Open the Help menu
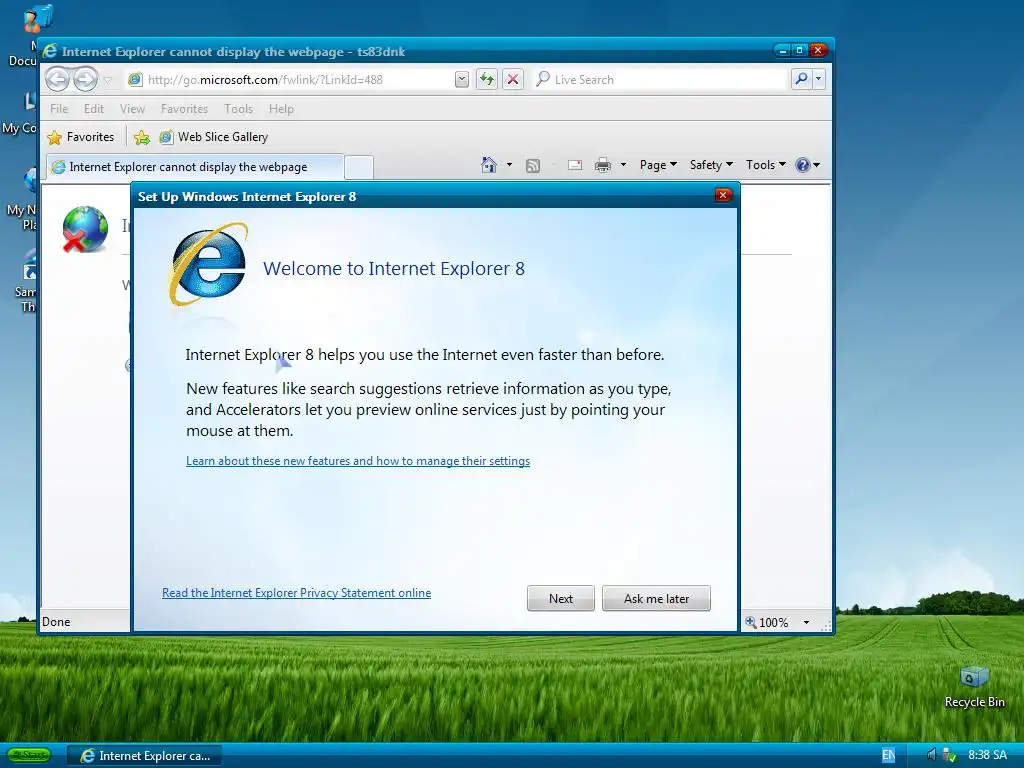This screenshot has height=768, width=1024. point(281,109)
